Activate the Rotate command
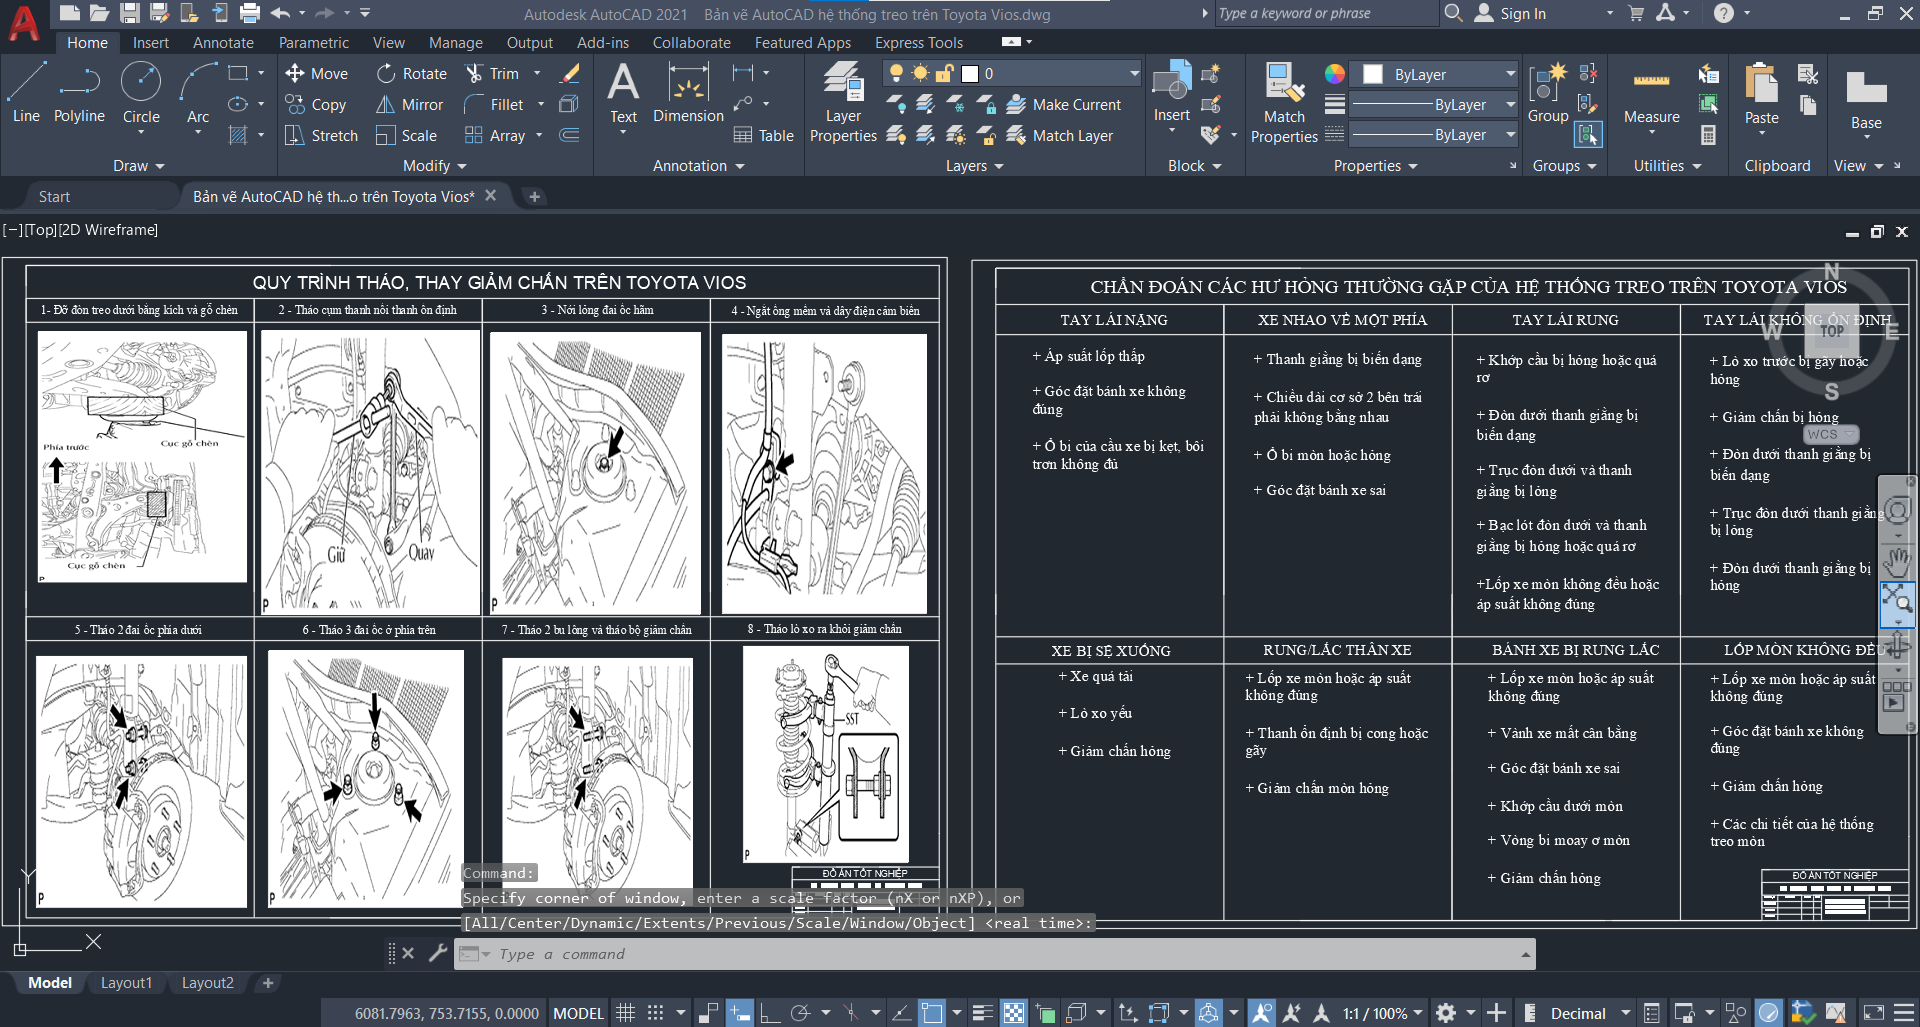The image size is (1920, 1027). pos(412,73)
